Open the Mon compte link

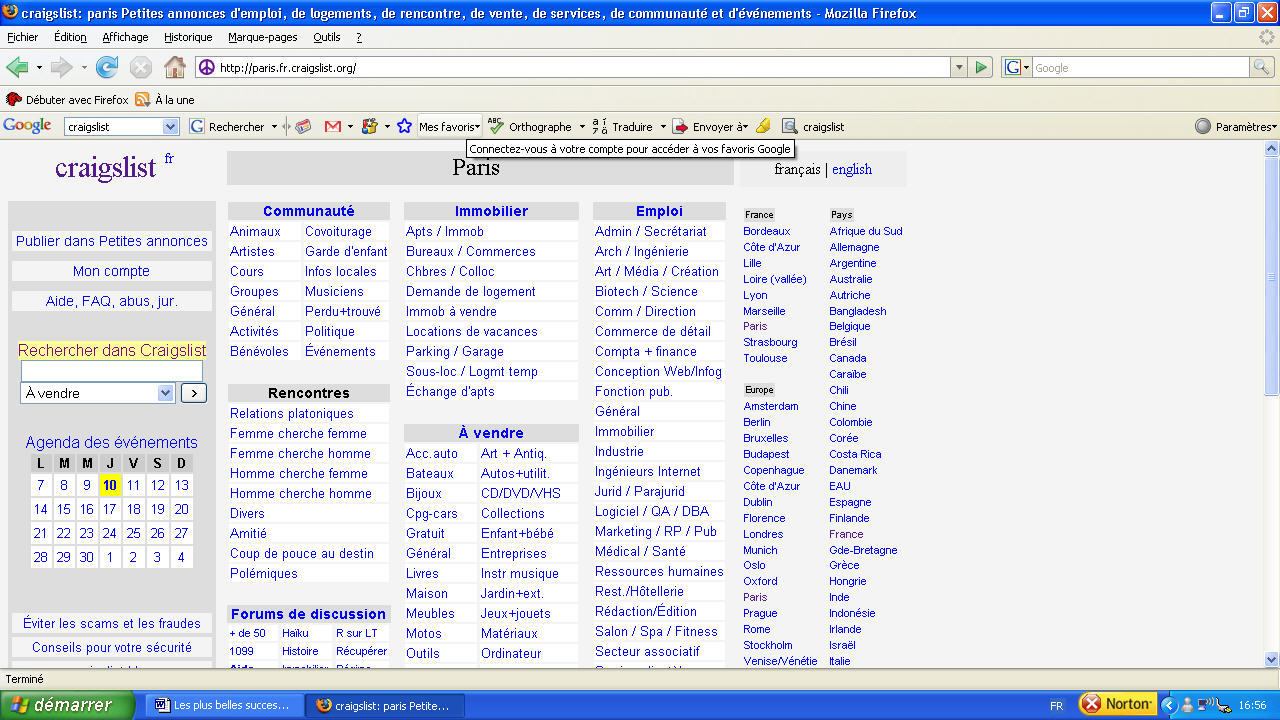pyautogui.click(x=111, y=271)
